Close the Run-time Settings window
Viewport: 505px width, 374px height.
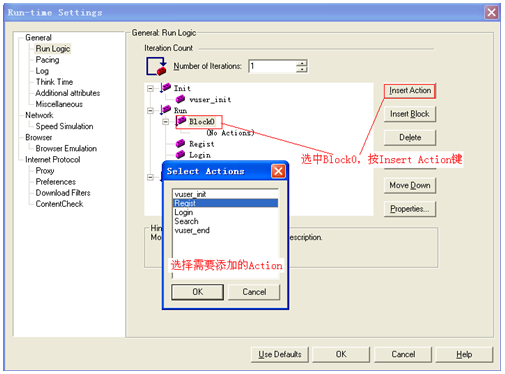(x=491, y=13)
